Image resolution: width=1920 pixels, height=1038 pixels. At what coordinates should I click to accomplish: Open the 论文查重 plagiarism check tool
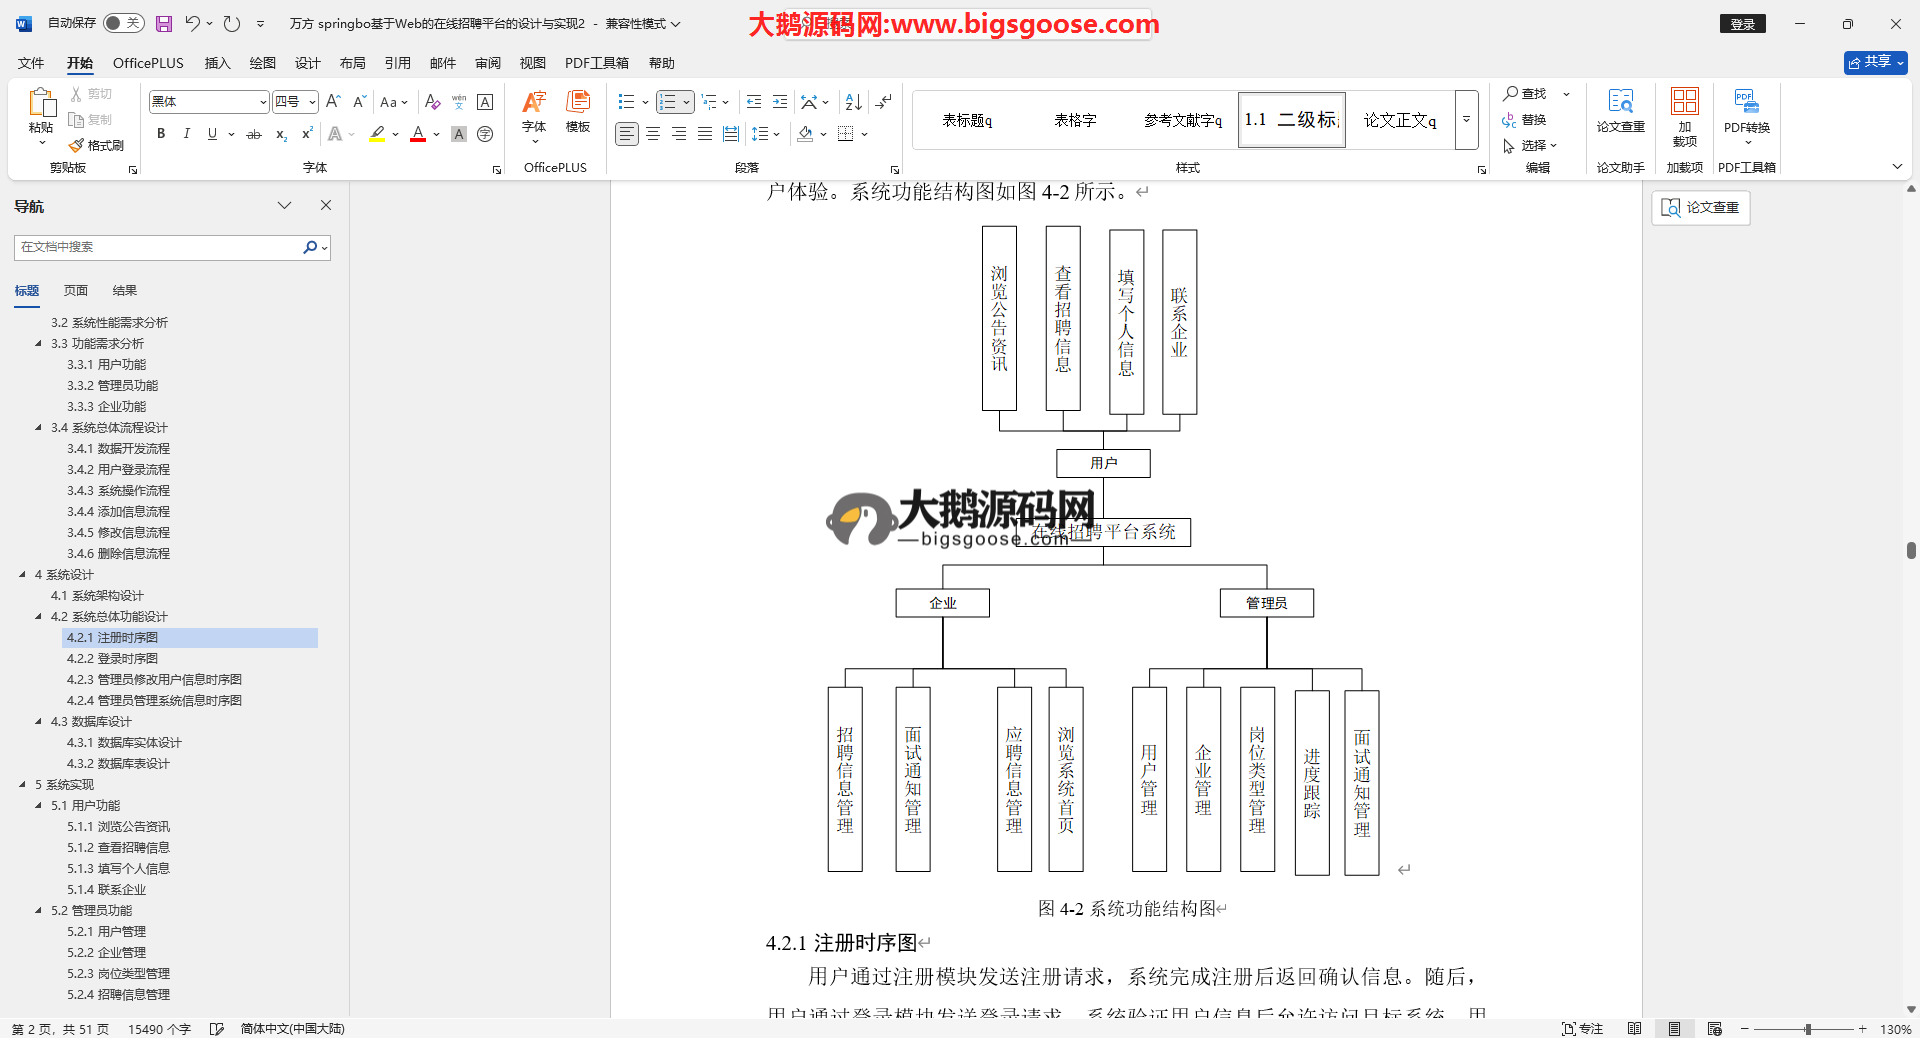point(1620,110)
